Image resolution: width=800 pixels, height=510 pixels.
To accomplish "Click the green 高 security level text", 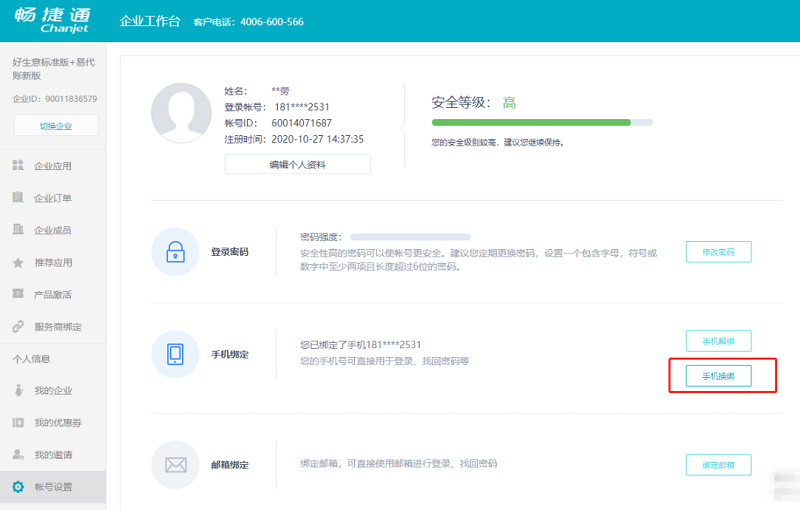I will click(509, 103).
